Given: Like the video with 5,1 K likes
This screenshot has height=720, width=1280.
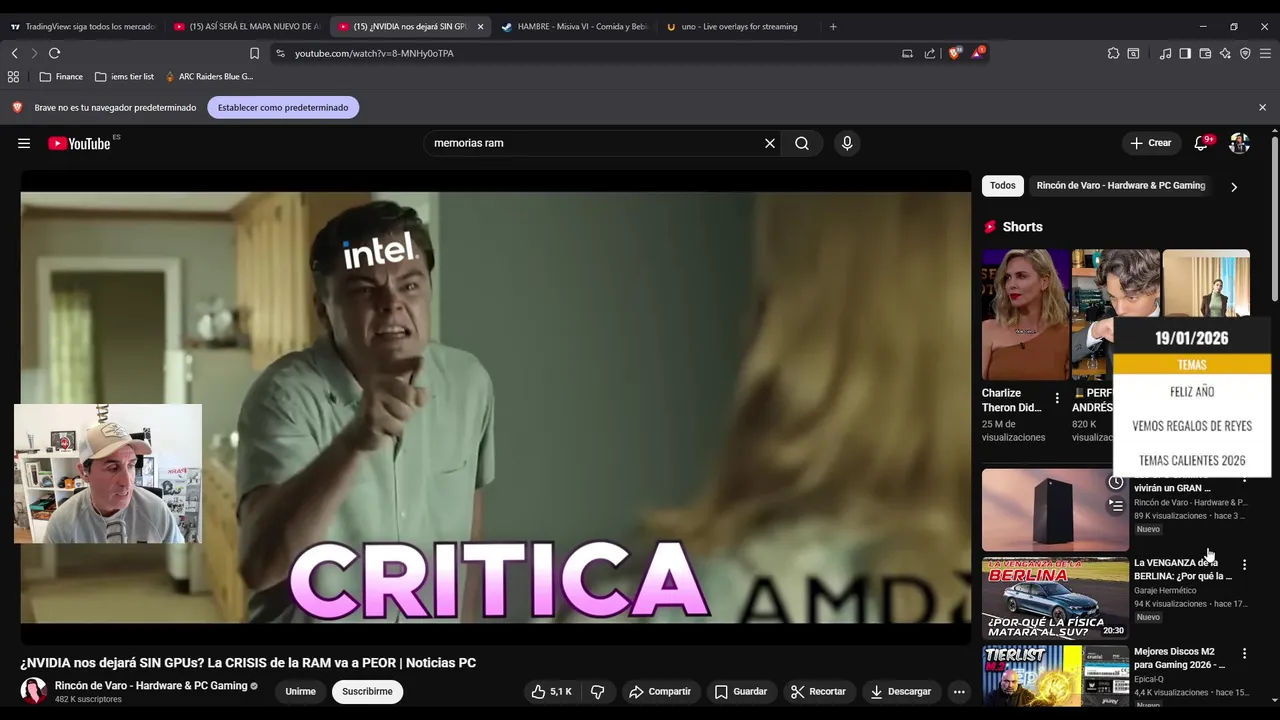Looking at the screenshot, I should coord(551,691).
